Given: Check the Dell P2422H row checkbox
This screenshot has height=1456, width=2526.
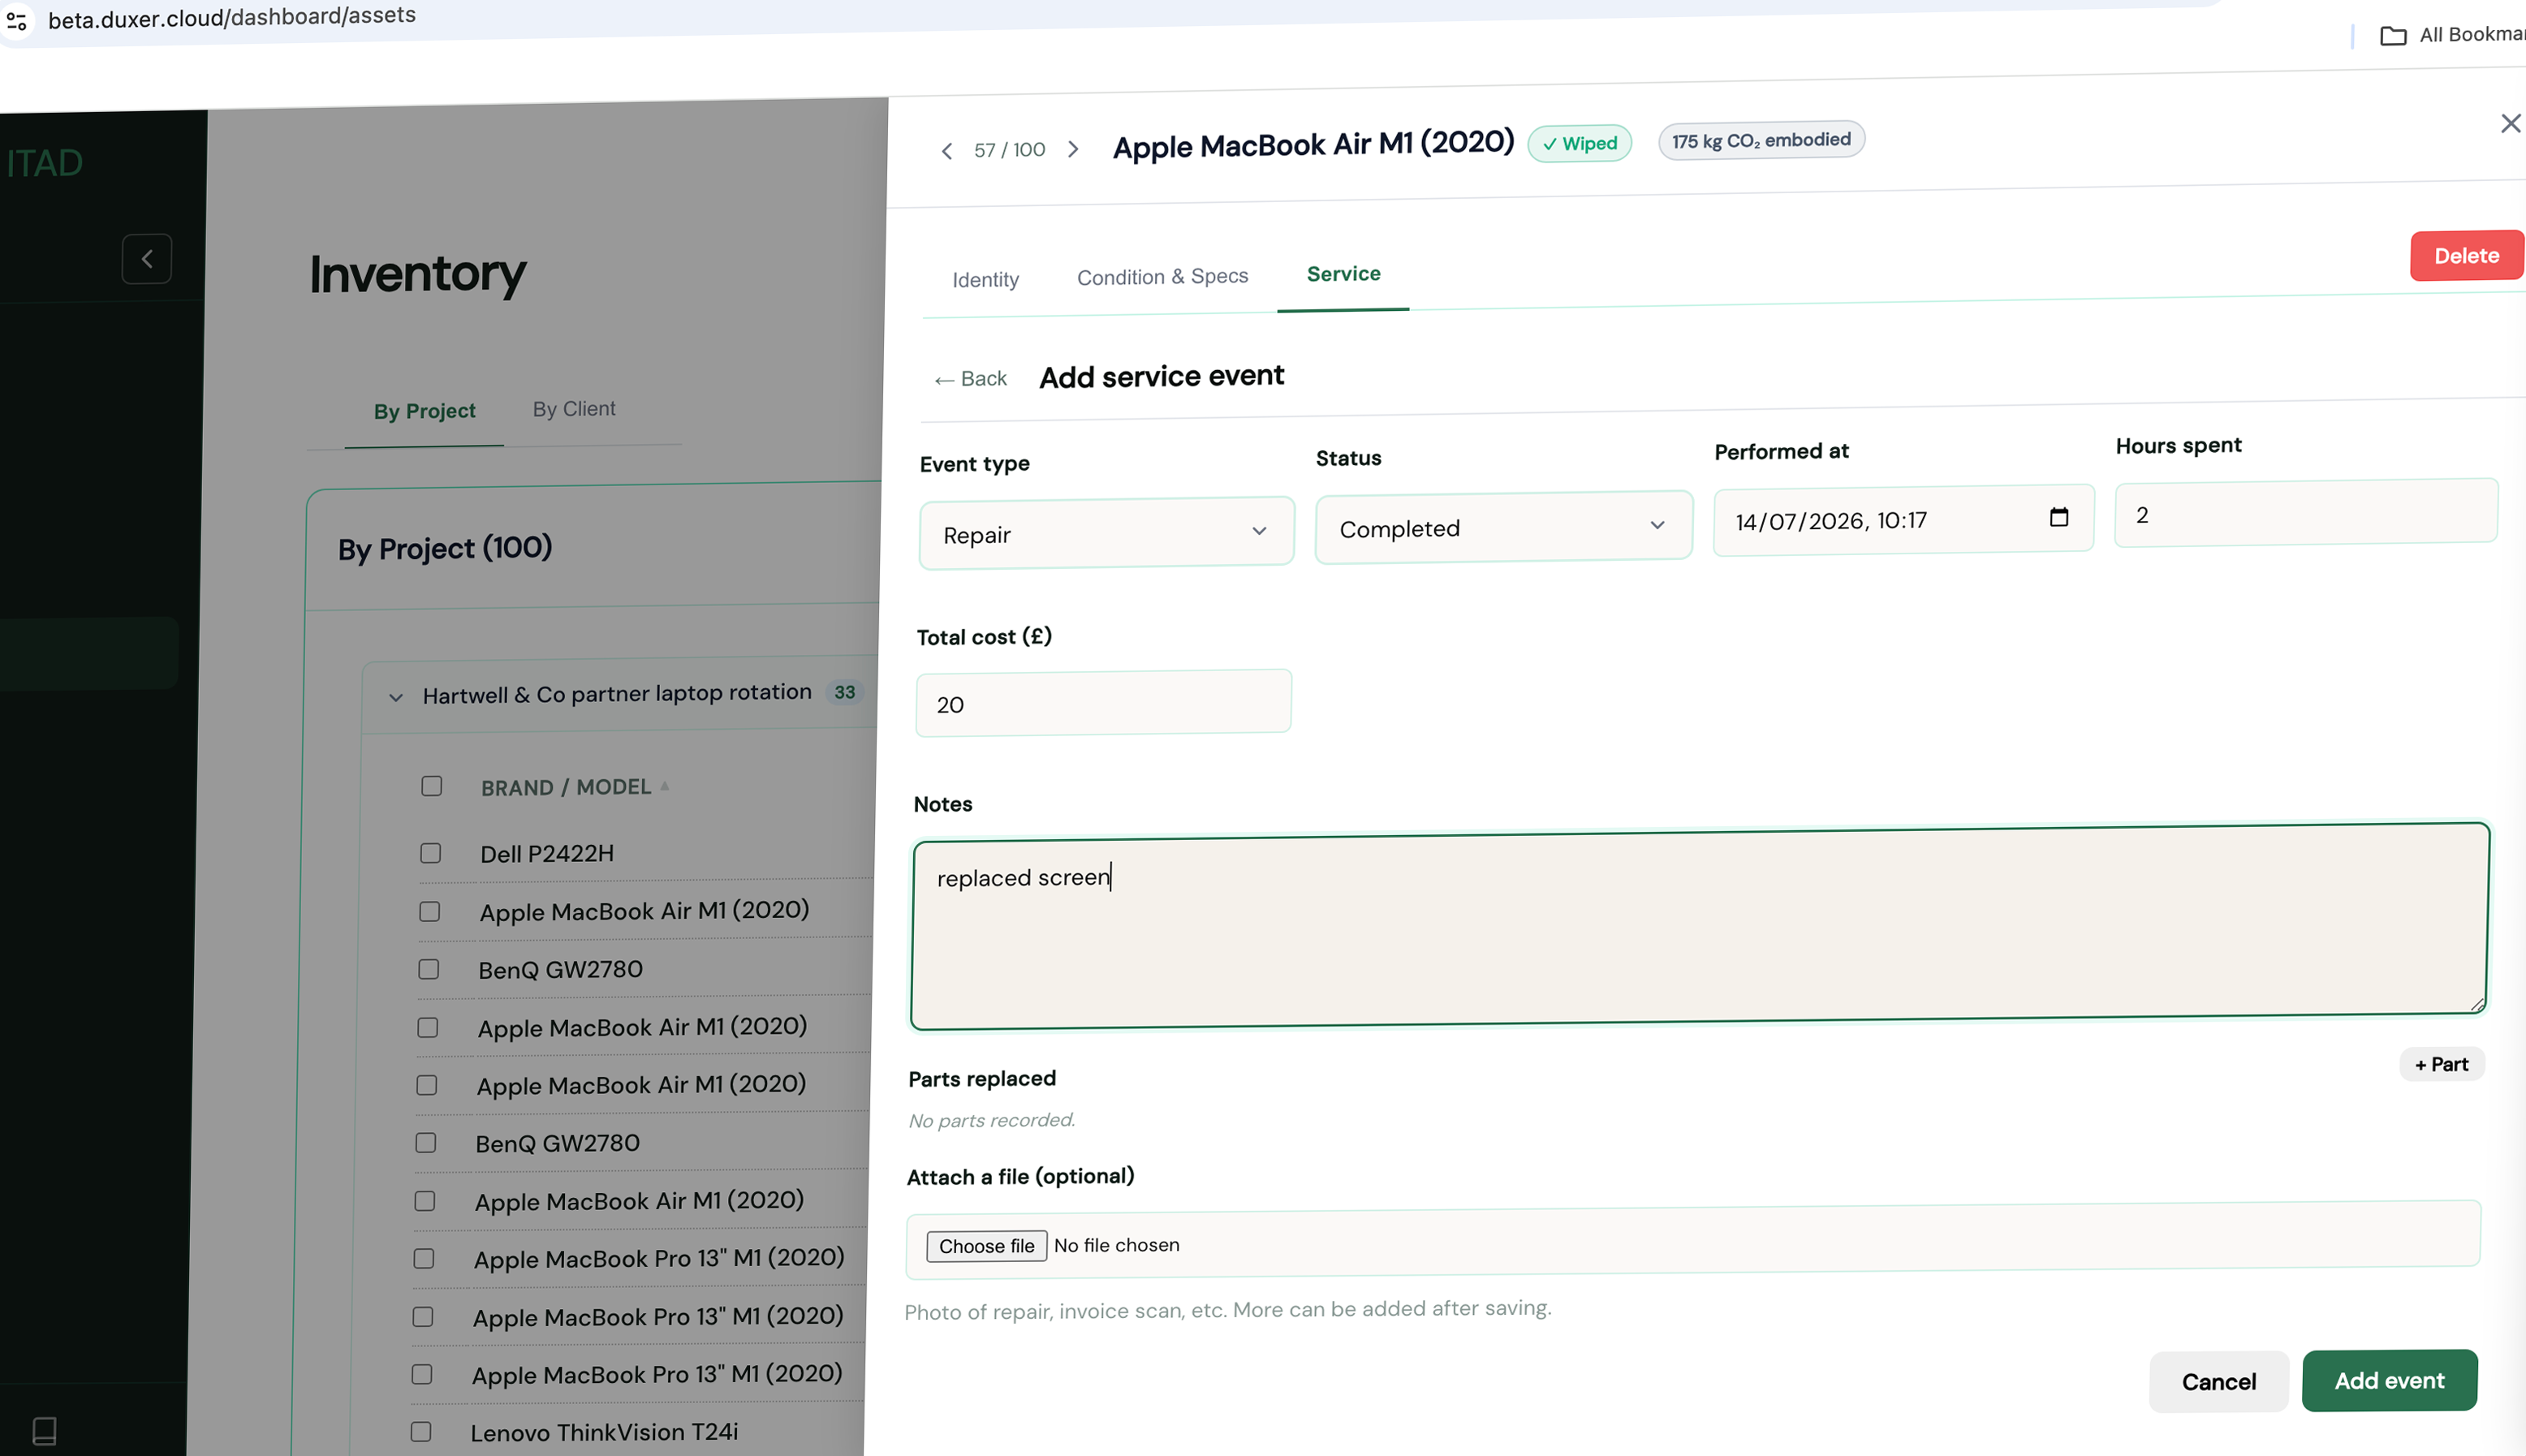Looking at the screenshot, I should pos(431,853).
